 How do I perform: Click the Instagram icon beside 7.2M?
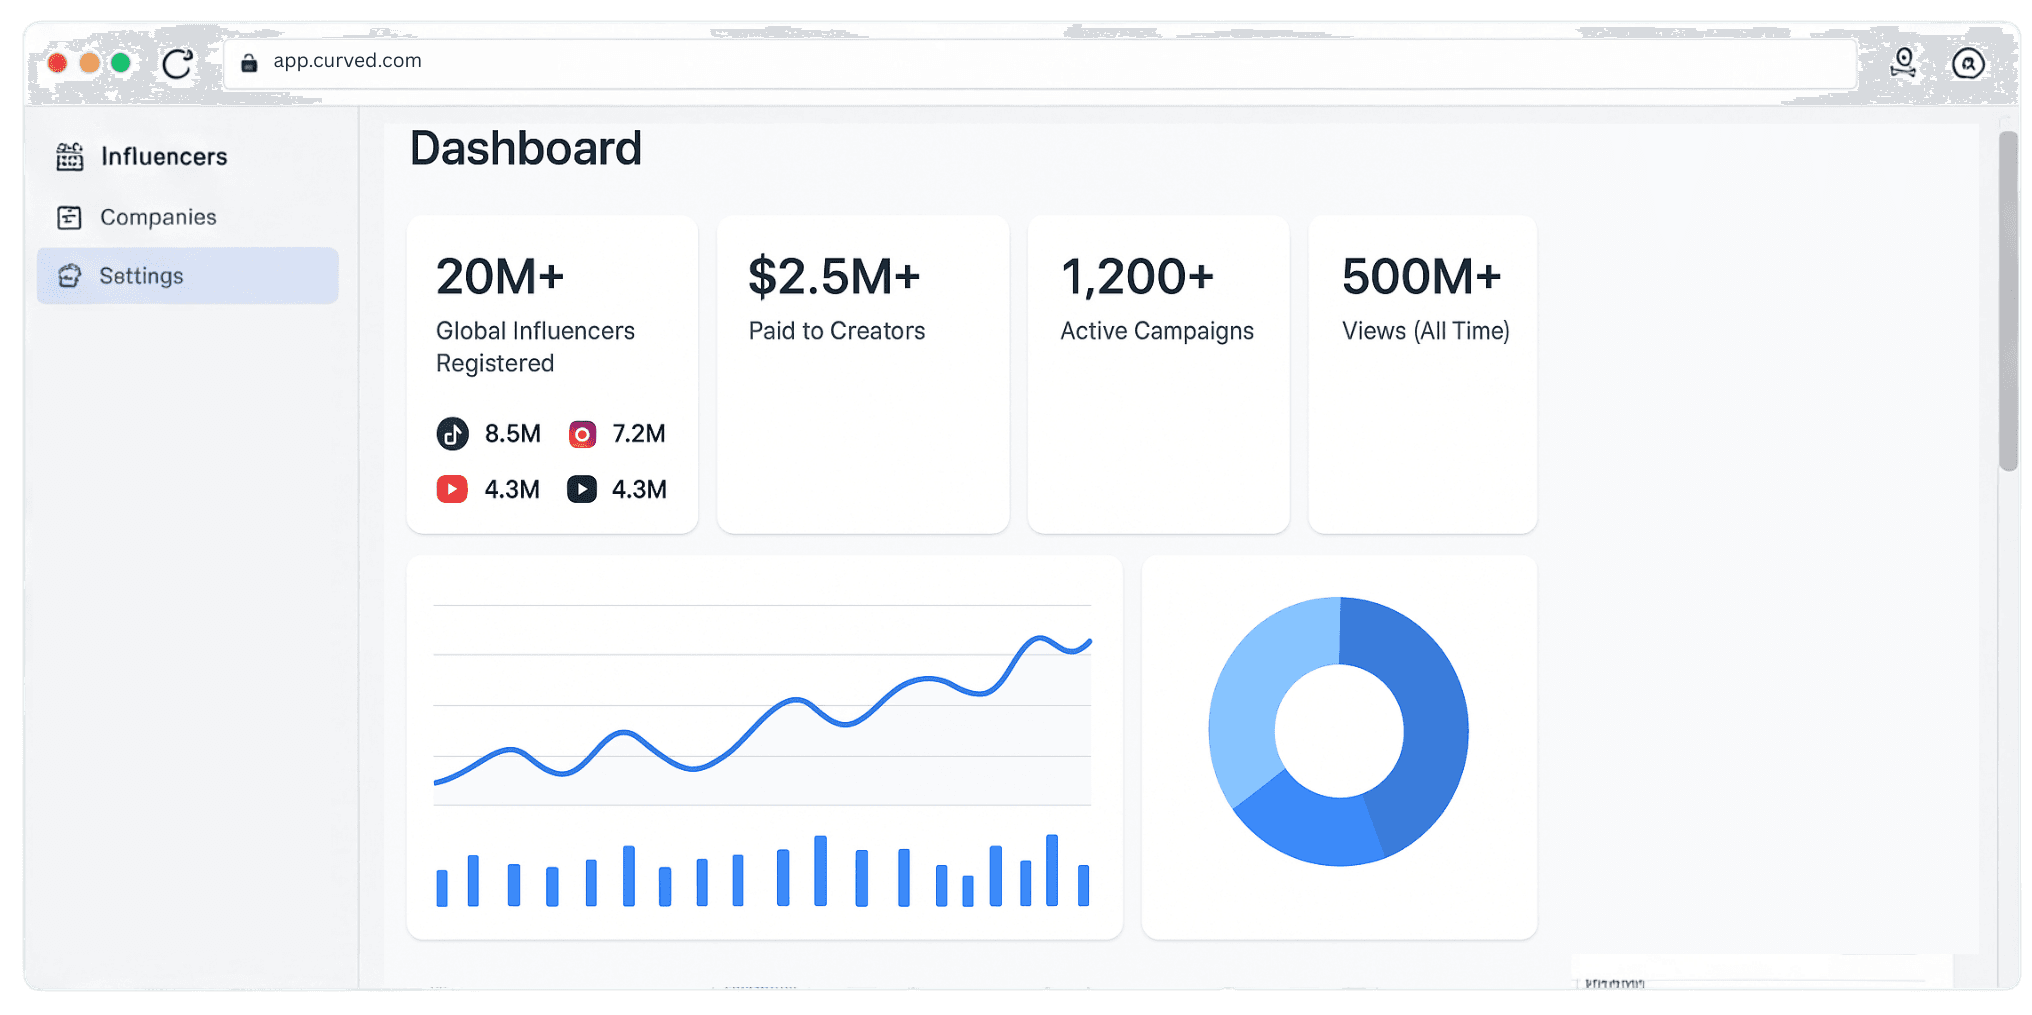click(582, 434)
